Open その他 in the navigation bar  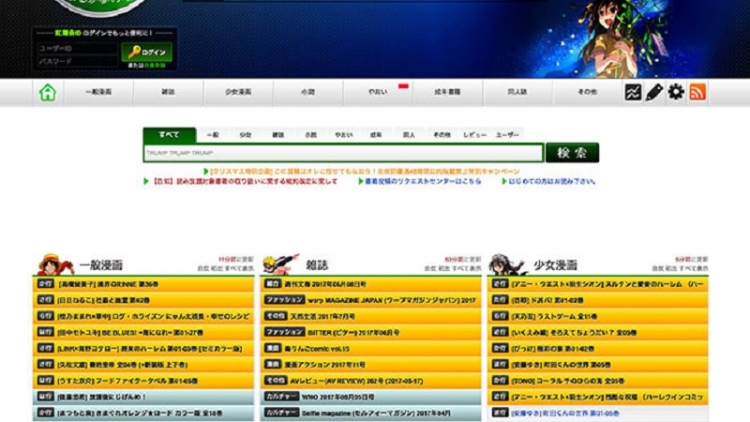click(587, 93)
